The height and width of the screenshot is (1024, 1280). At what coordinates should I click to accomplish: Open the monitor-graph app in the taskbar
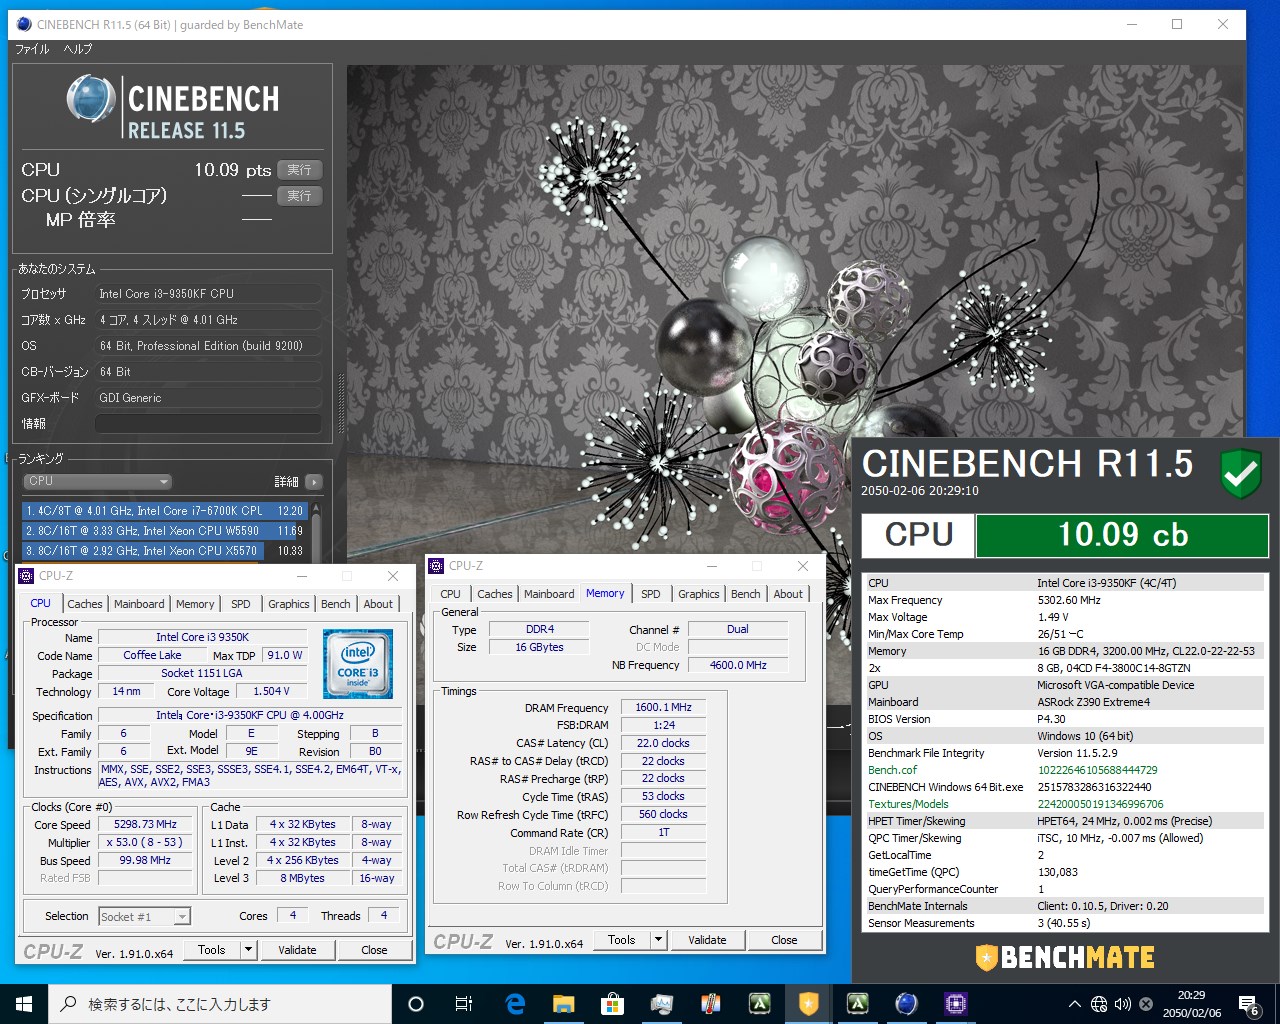[x=661, y=1004]
